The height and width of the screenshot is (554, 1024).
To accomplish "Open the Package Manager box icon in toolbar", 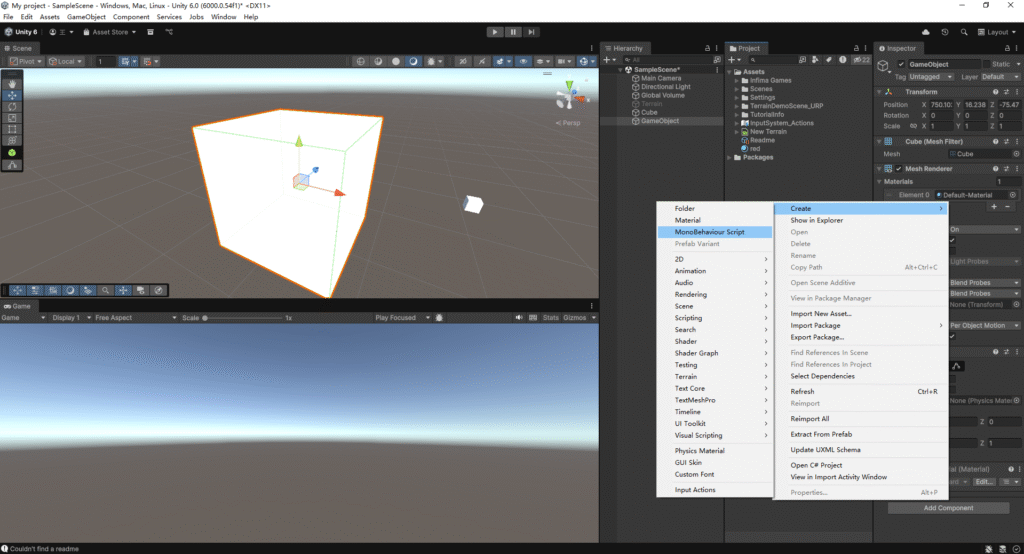I will (x=150, y=32).
